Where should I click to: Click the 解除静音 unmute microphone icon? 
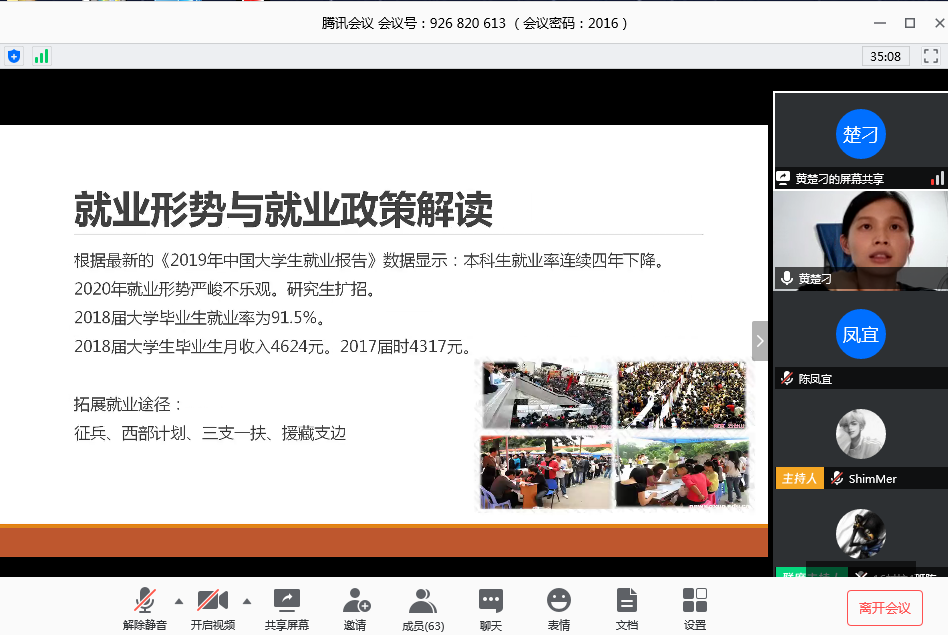(145, 601)
